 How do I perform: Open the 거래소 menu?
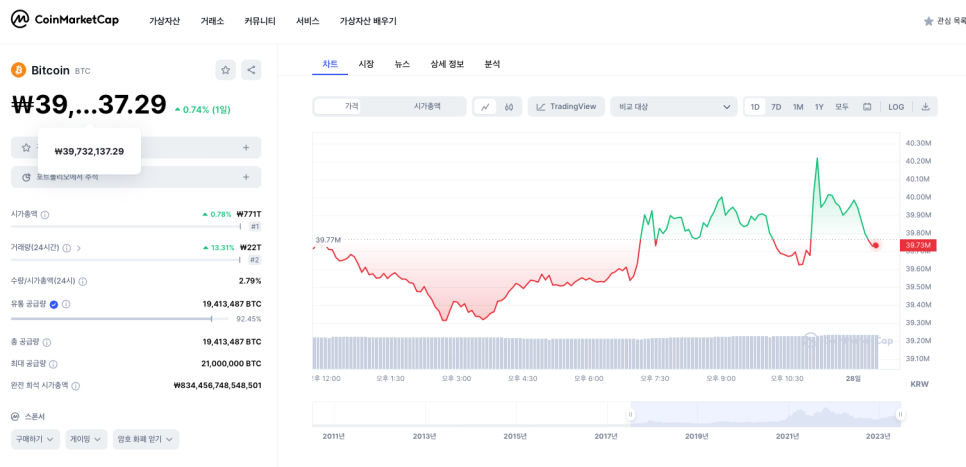[x=213, y=21]
